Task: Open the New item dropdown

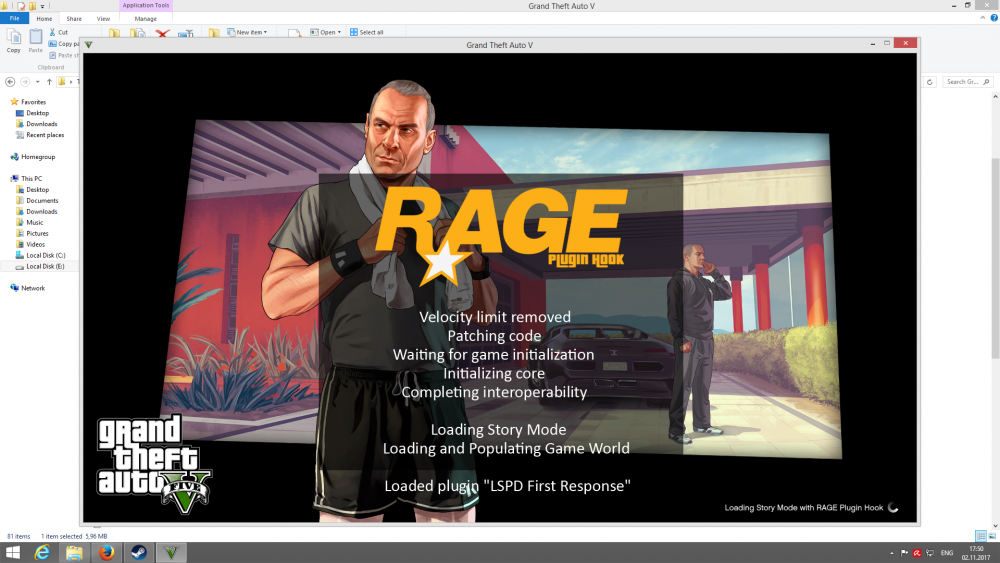Action: (247, 32)
